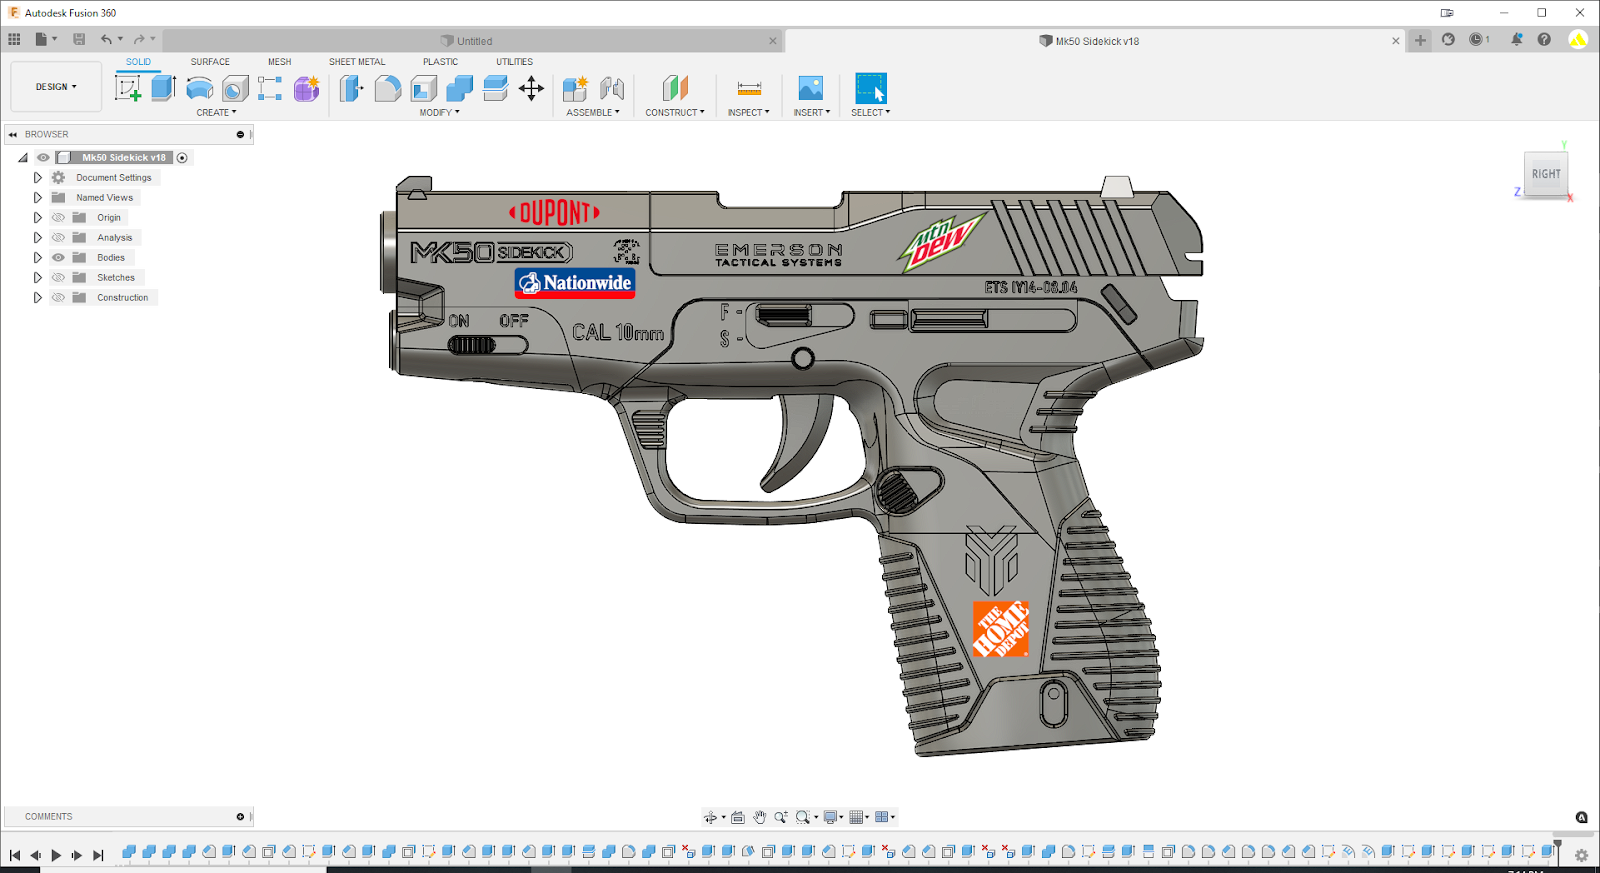Step timeline to the end
This screenshot has height=873, width=1600.
(98, 855)
